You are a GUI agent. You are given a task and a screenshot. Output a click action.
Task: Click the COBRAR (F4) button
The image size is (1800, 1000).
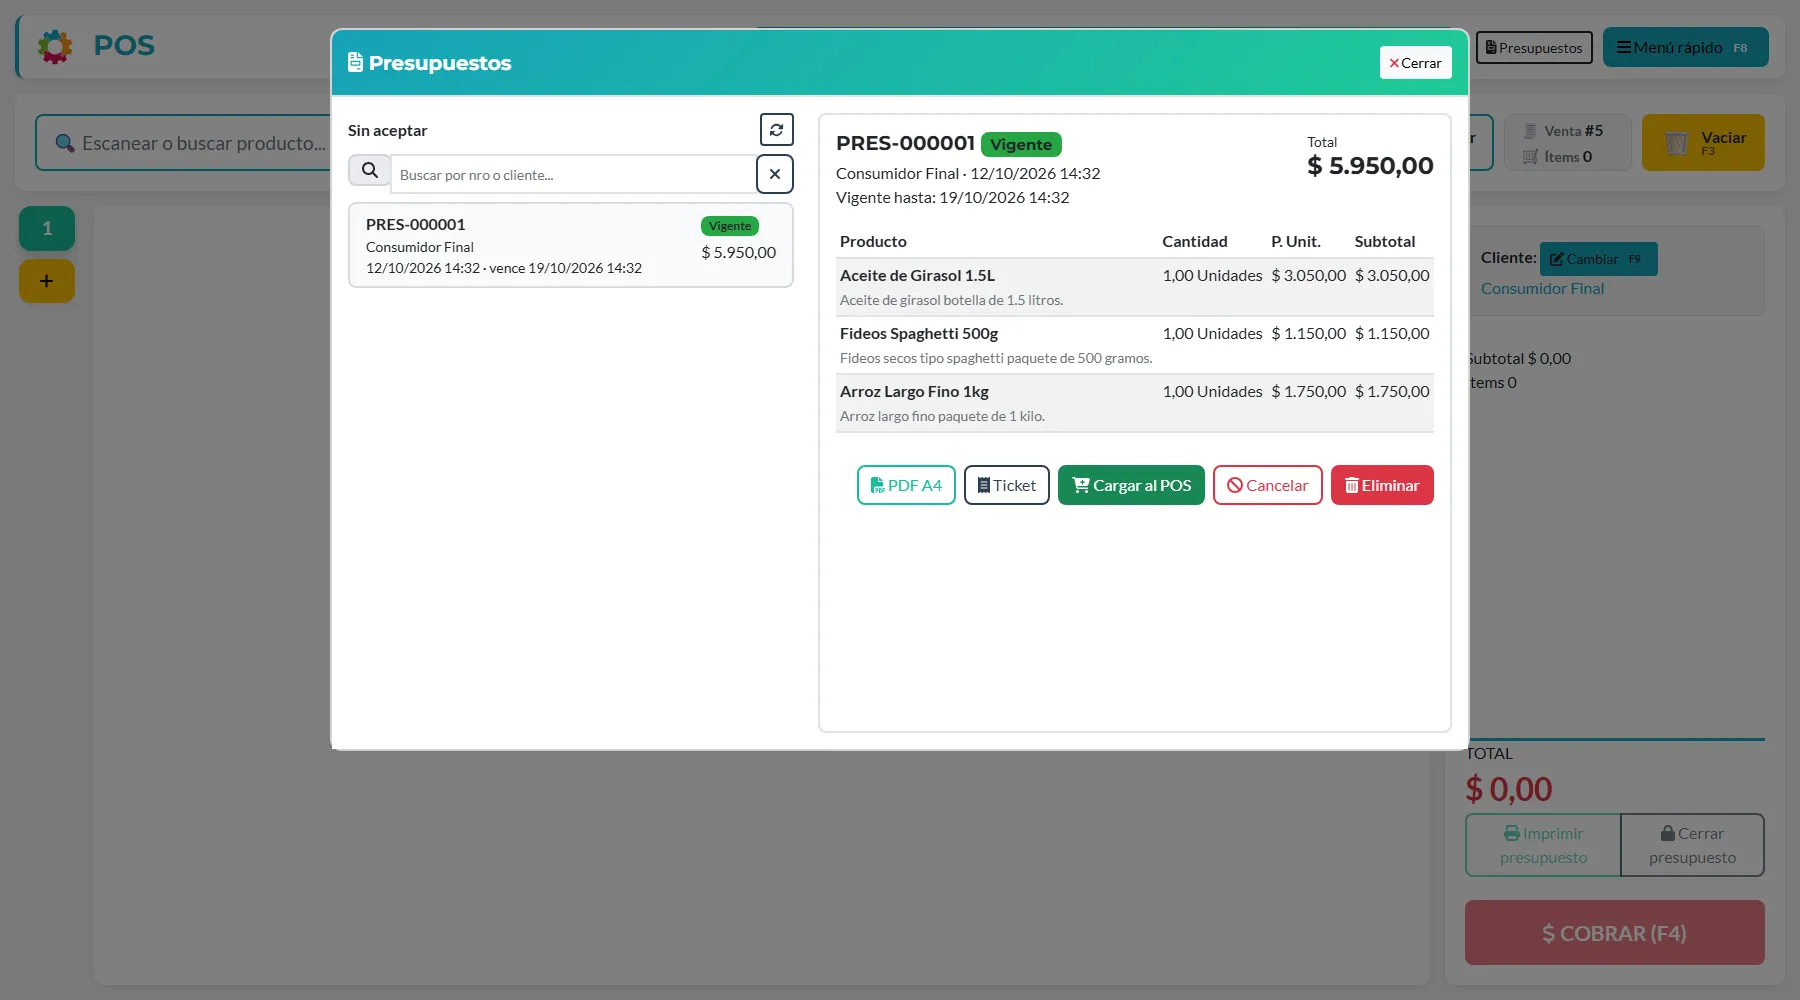click(x=1615, y=933)
